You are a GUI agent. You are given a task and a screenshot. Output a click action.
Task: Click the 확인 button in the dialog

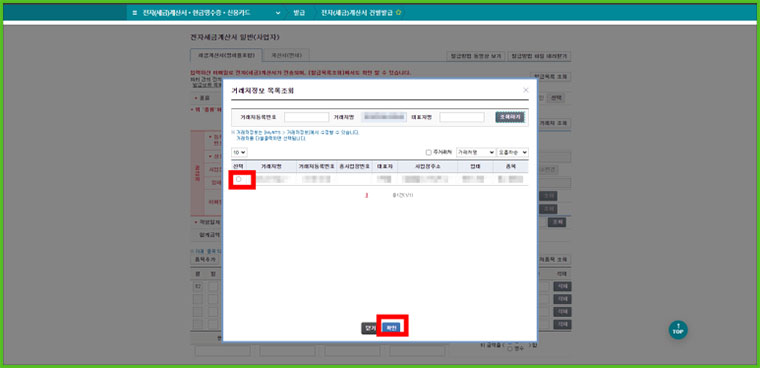(x=392, y=328)
